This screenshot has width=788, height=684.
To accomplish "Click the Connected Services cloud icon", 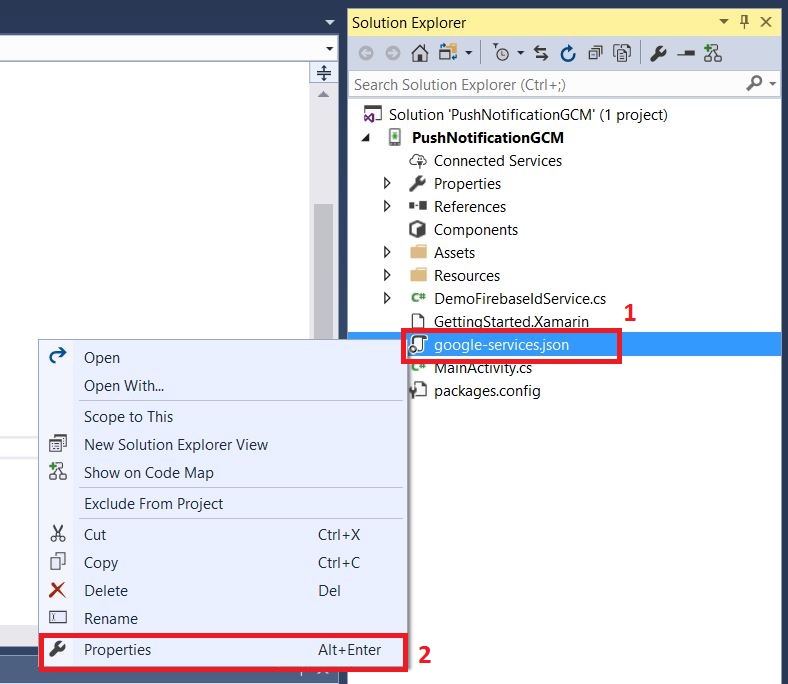I will [x=418, y=161].
